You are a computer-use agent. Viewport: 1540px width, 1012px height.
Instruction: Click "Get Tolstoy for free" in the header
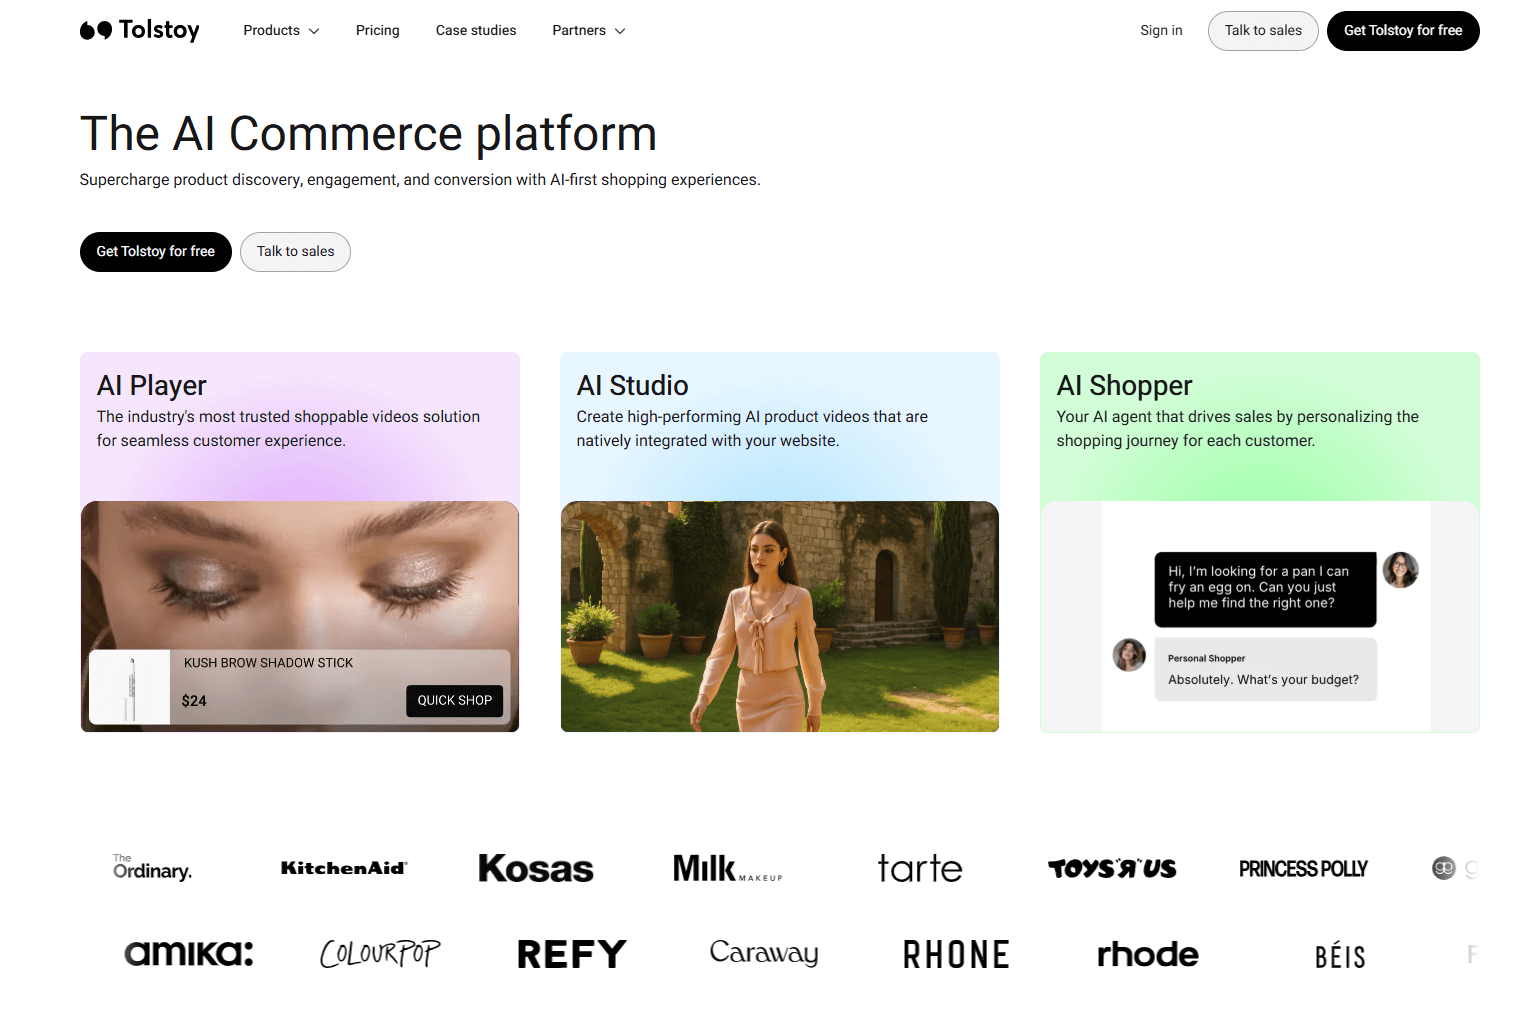(1403, 30)
